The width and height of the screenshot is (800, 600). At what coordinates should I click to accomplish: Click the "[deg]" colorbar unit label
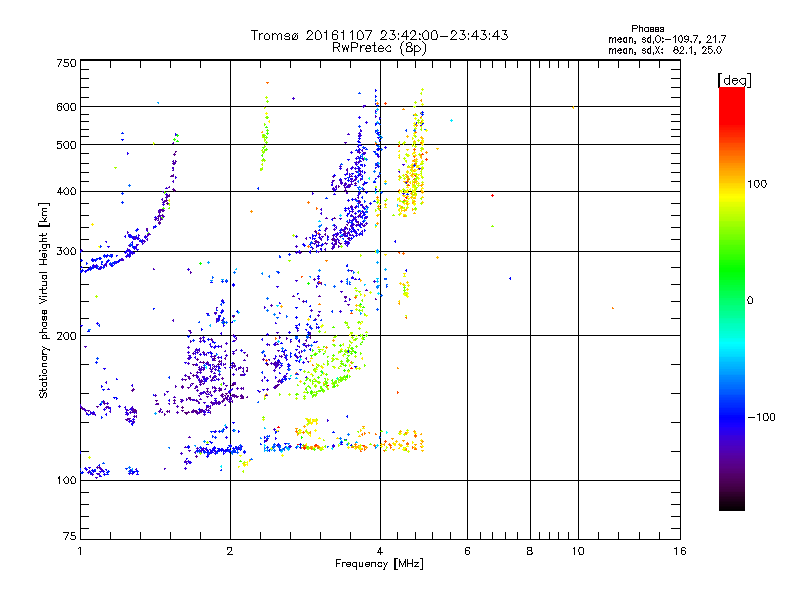(x=734, y=80)
